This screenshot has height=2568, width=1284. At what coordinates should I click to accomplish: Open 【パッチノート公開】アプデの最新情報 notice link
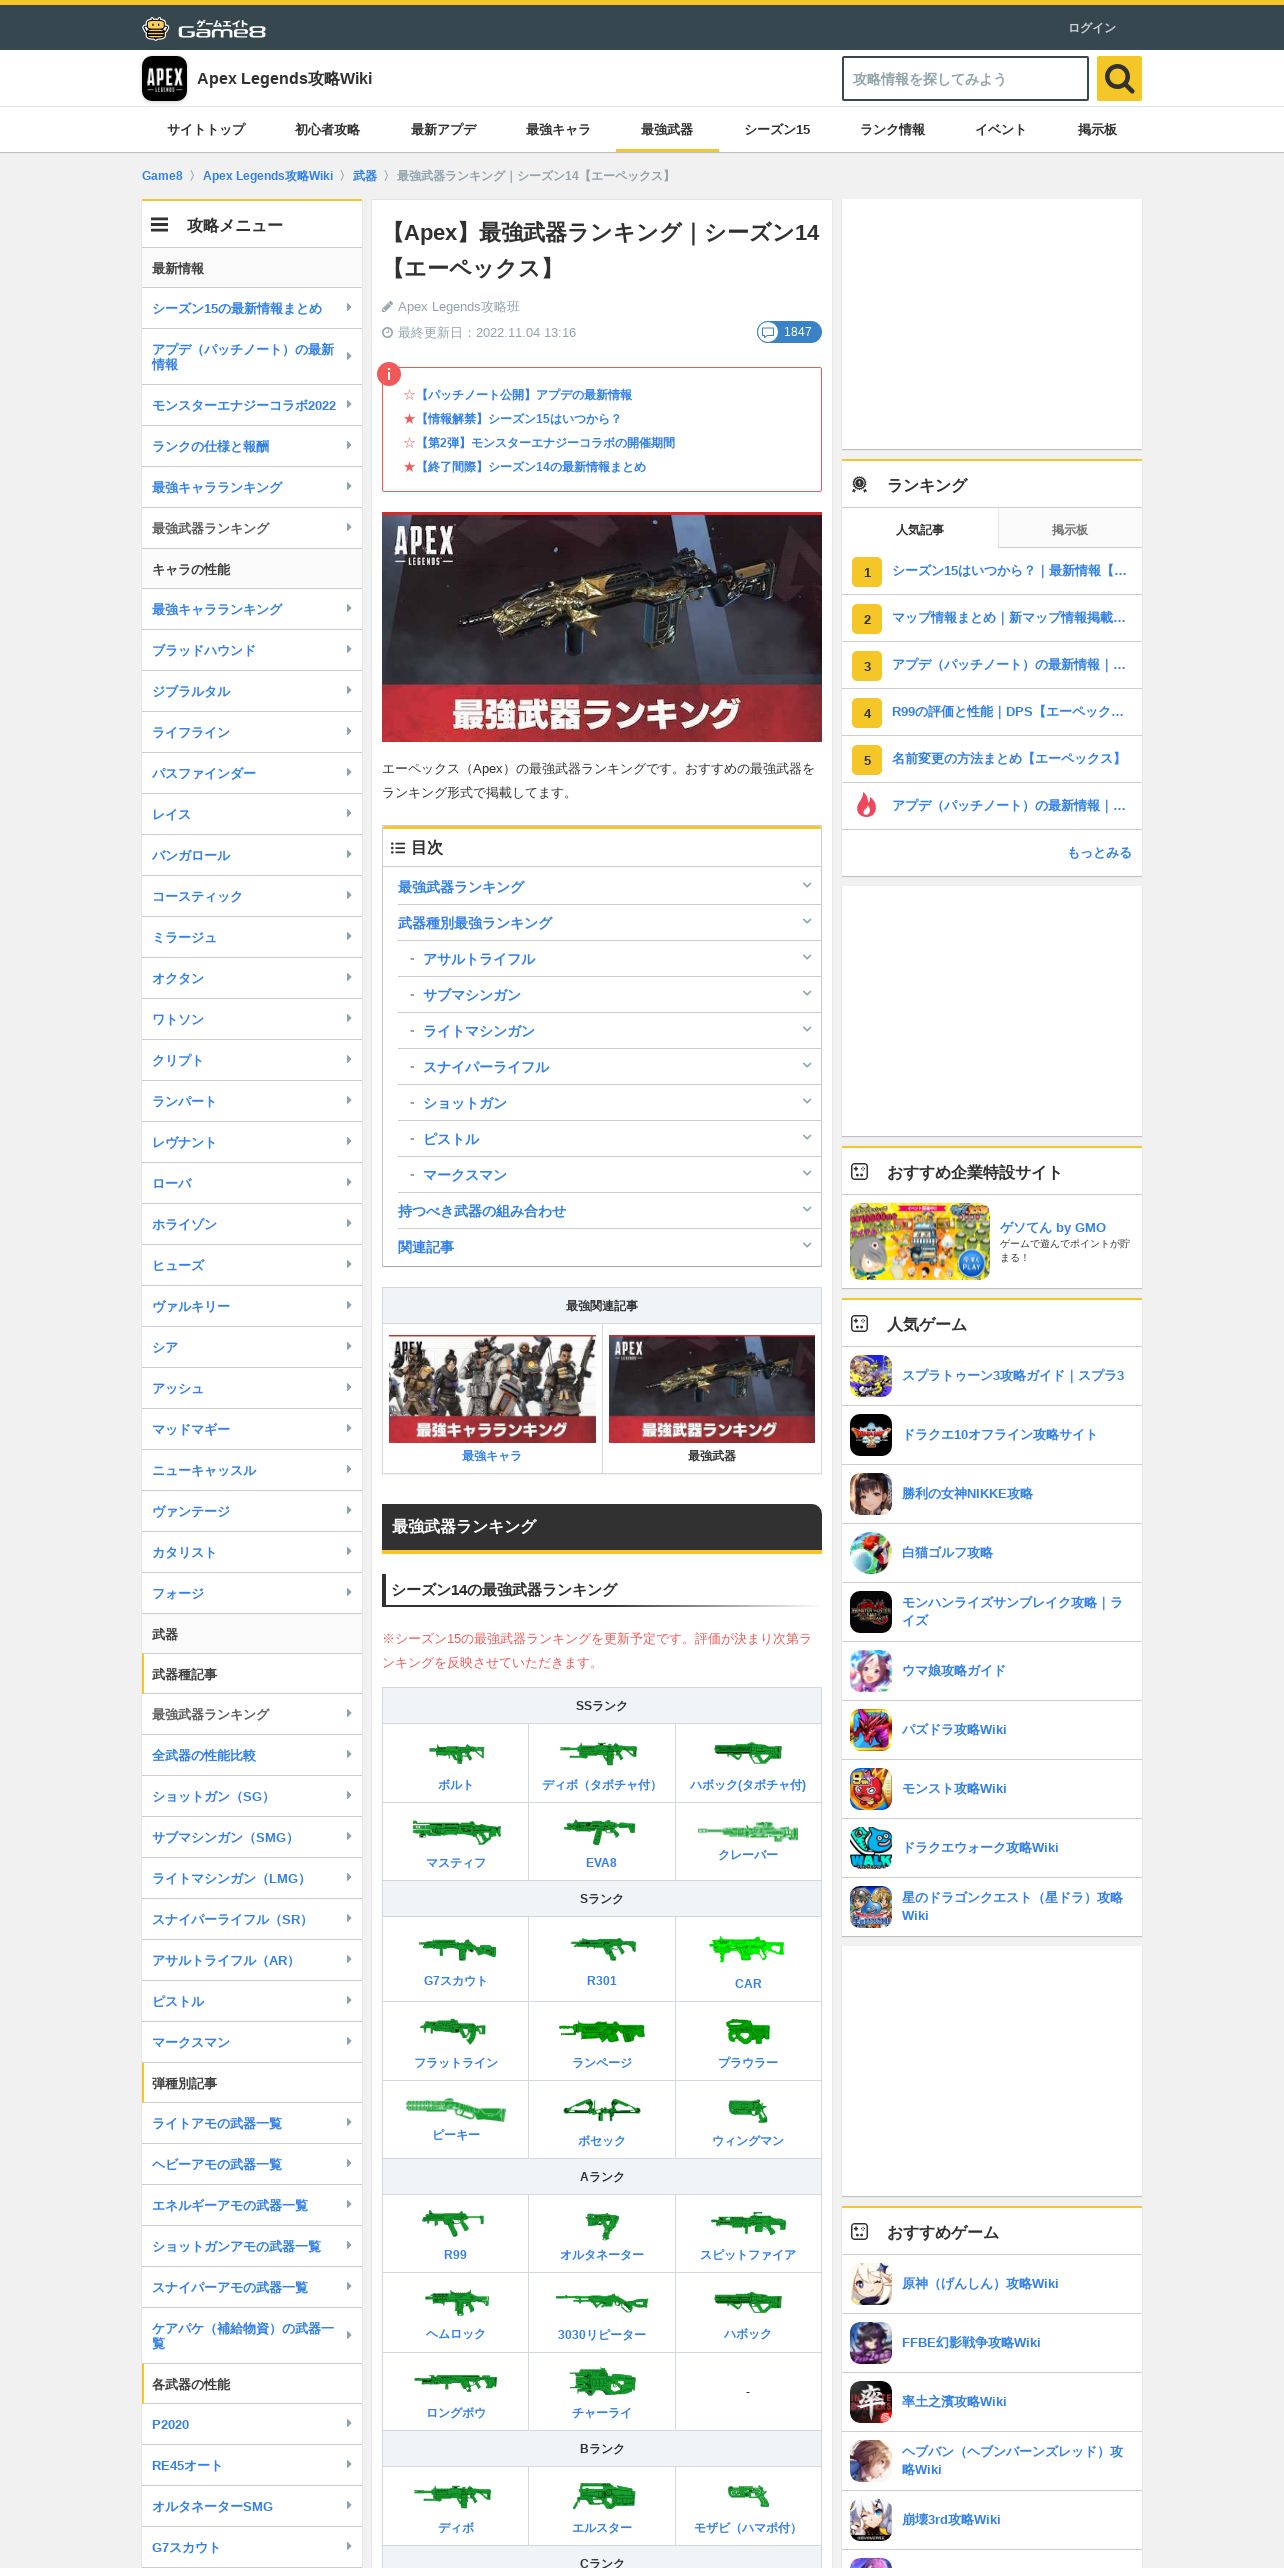click(525, 395)
